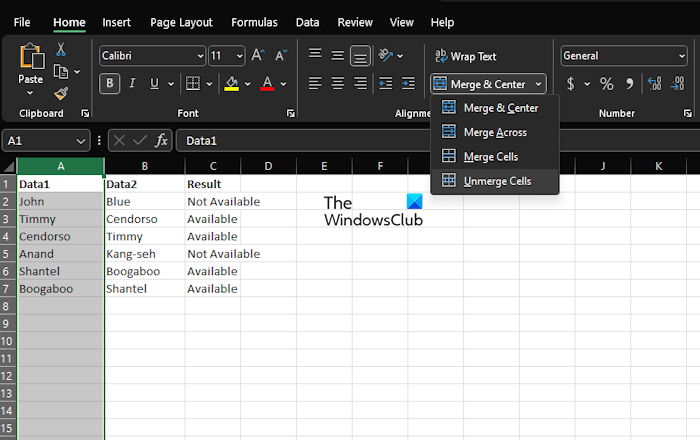The image size is (700, 440).
Task: Select Merge Across from the dropdown menu
Action: click(495, 132)
